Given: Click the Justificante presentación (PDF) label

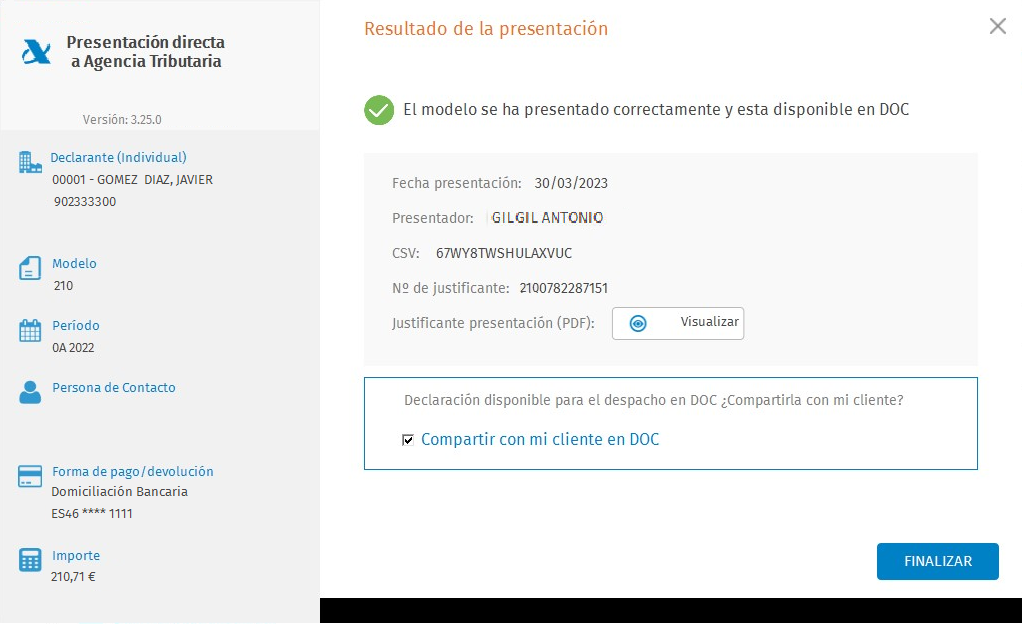Looking at the screenshot, I should [x=493, y=323].
